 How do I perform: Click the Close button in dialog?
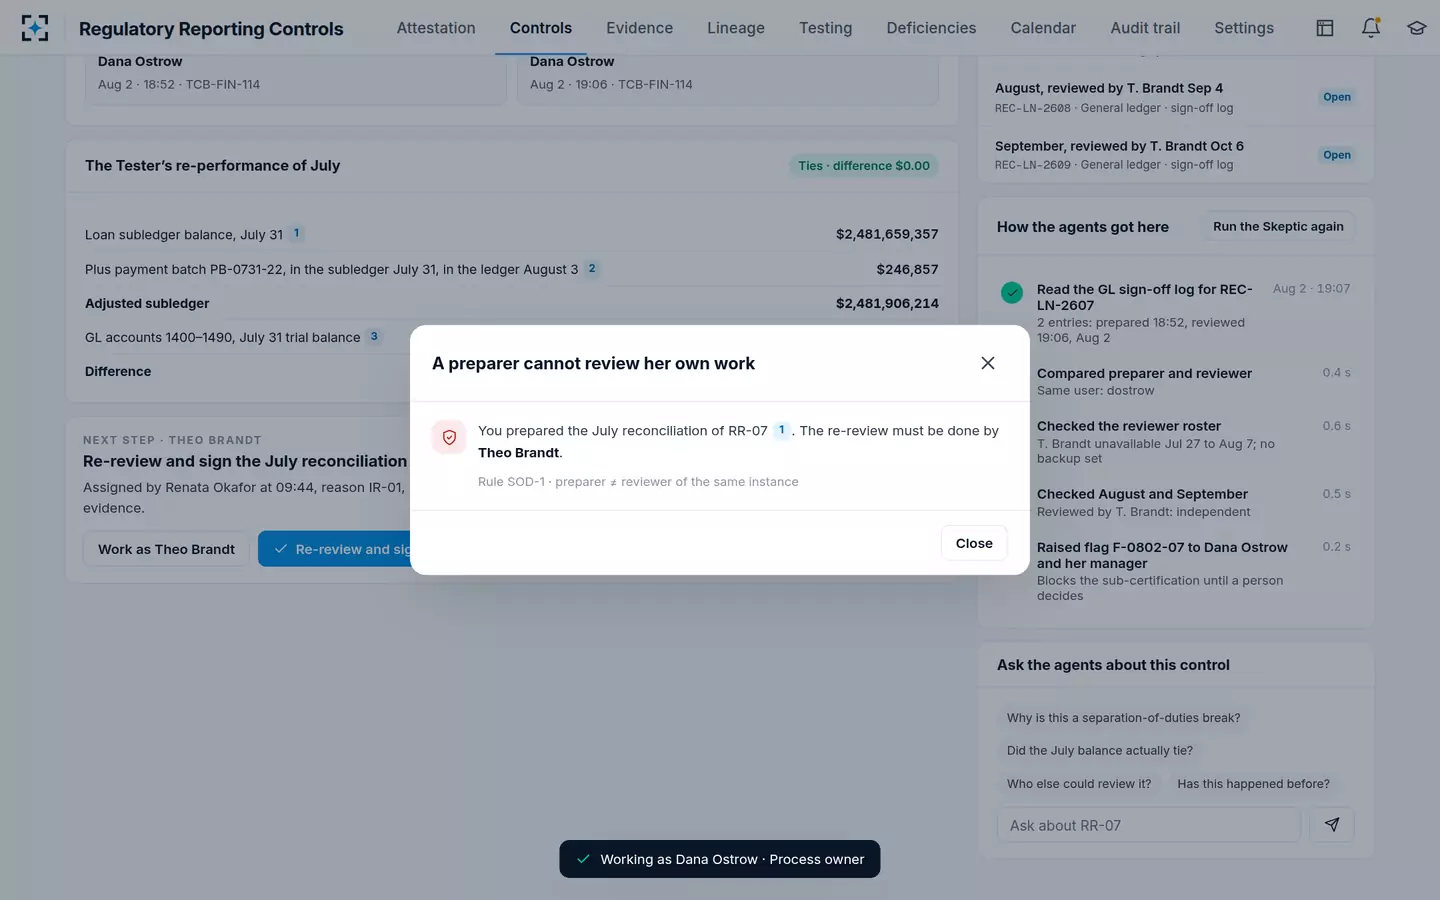(x=974, y=543)
